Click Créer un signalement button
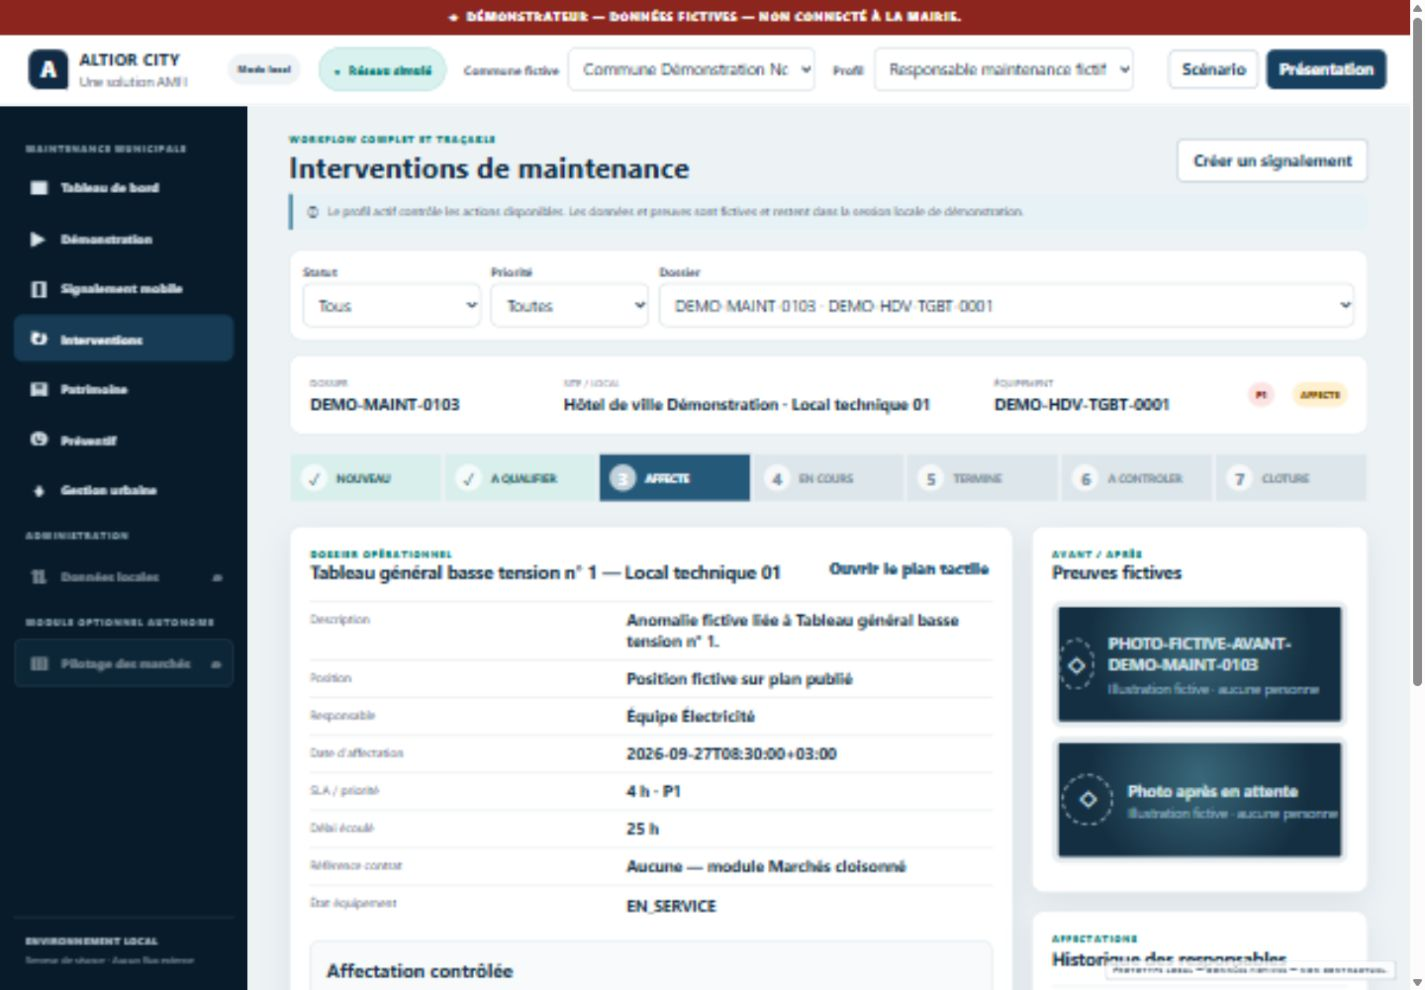The height and width of the screenshot is (990, 1425). click(x=1272, y=161)
